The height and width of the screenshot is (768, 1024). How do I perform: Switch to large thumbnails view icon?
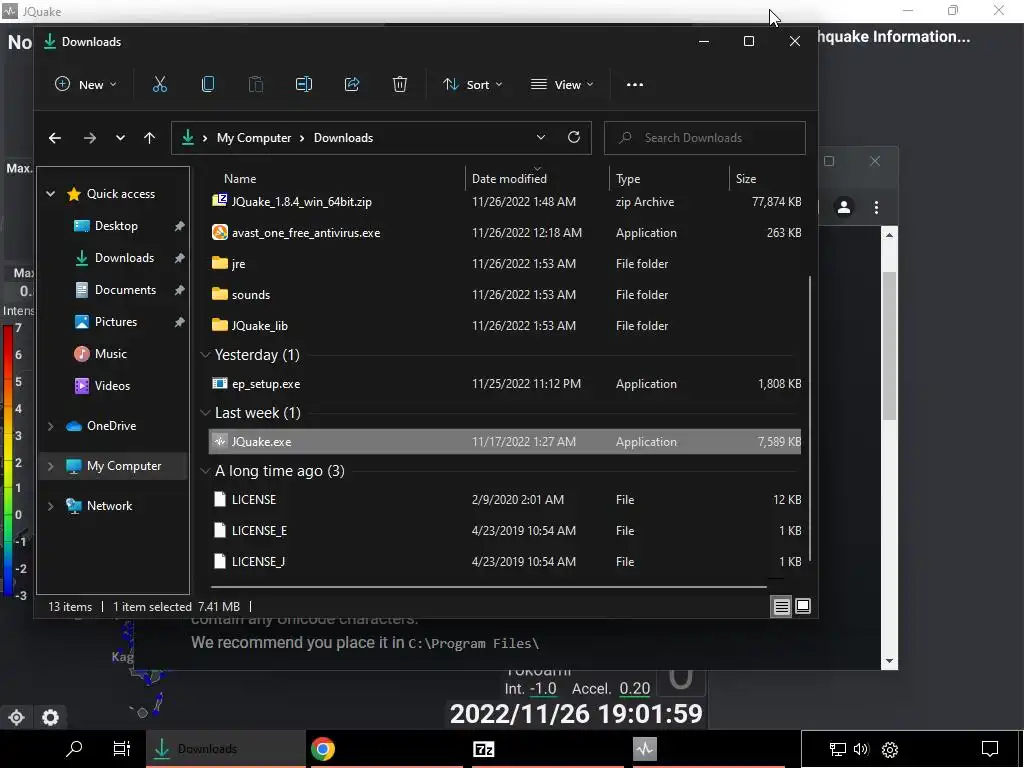click(803, 606)
